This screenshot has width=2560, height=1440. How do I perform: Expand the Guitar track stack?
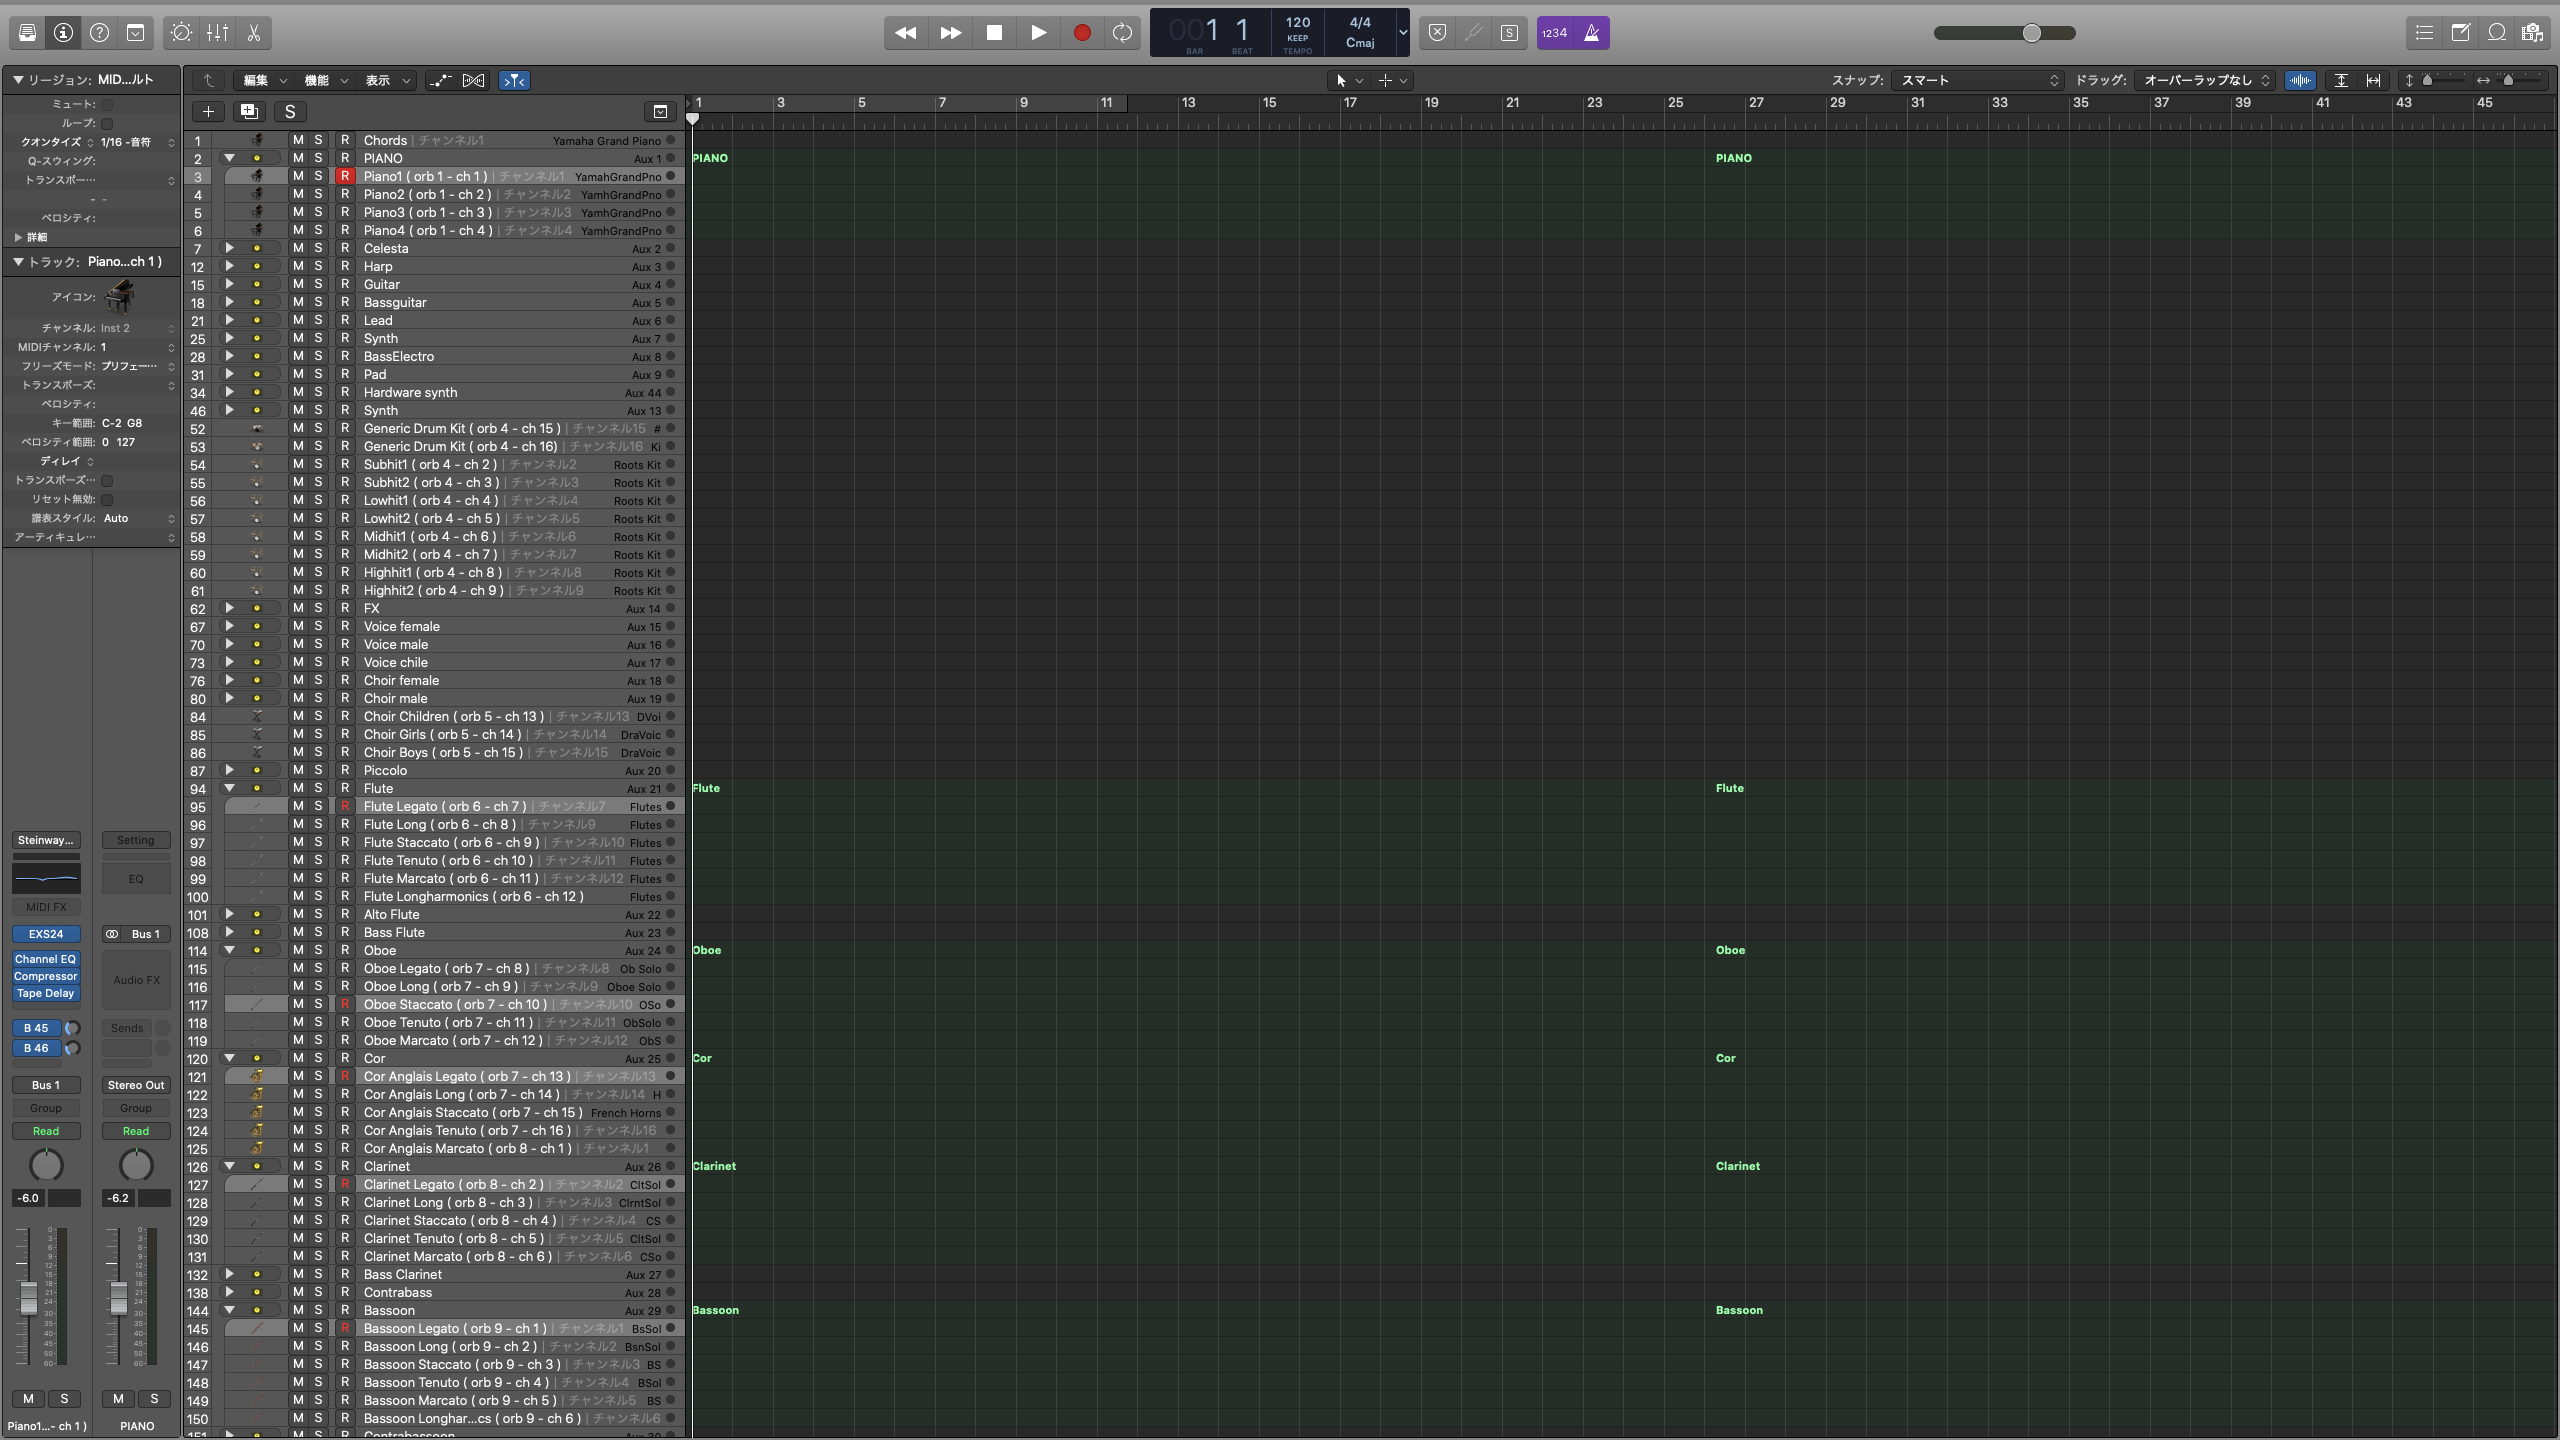pos(229,284)
